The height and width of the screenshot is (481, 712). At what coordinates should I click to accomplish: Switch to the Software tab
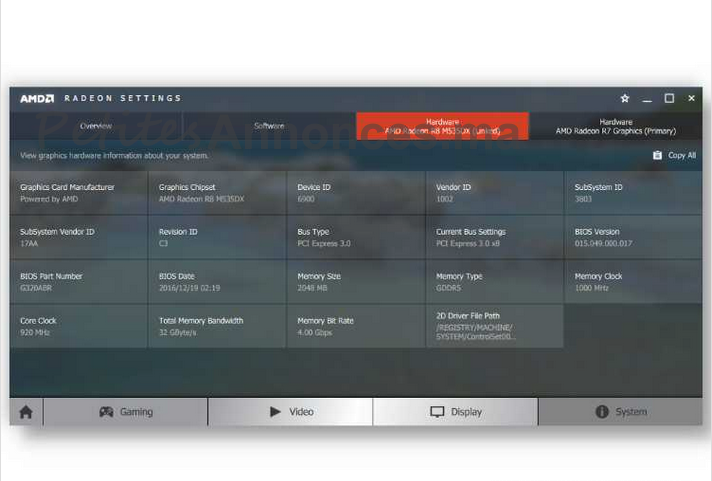pos(269,126)
